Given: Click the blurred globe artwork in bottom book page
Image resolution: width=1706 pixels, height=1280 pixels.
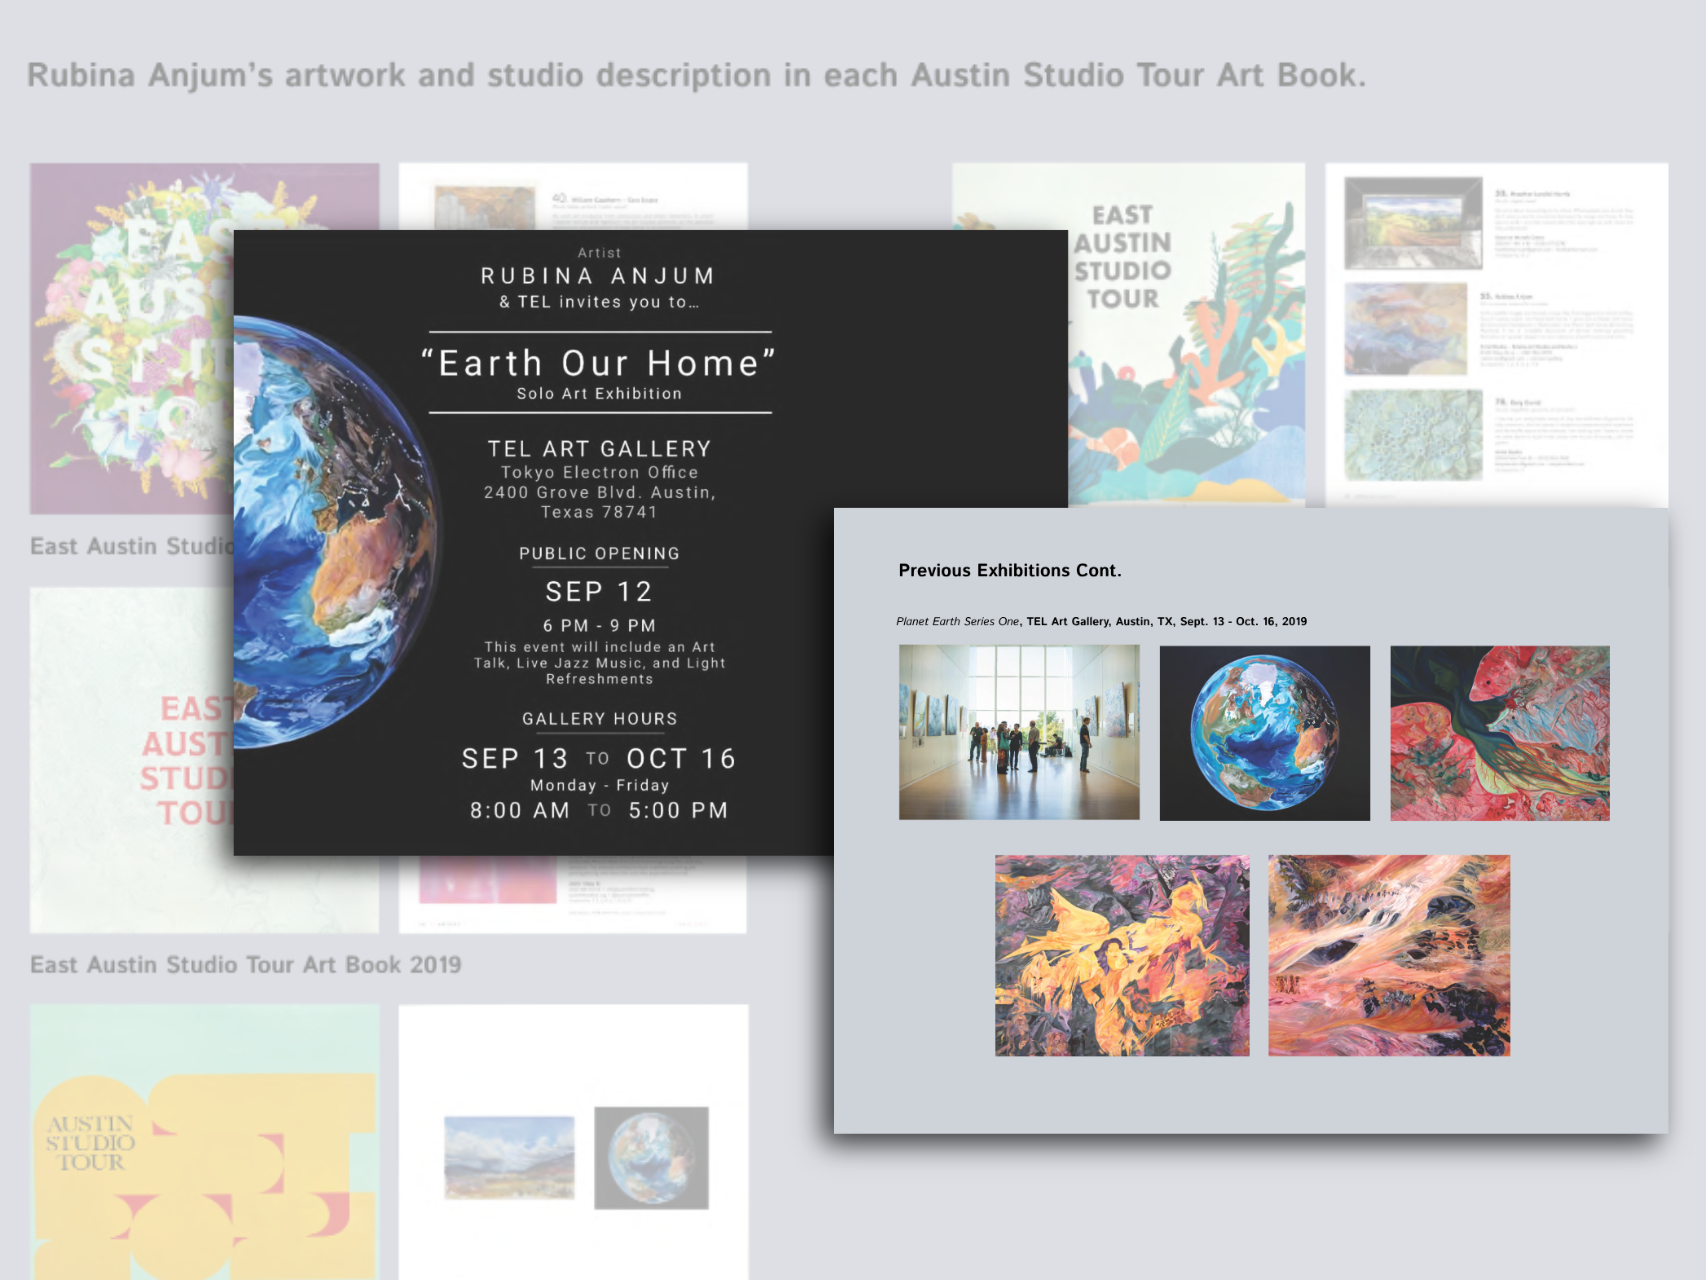Looking at the screenshot, I should pos(651,1158).
